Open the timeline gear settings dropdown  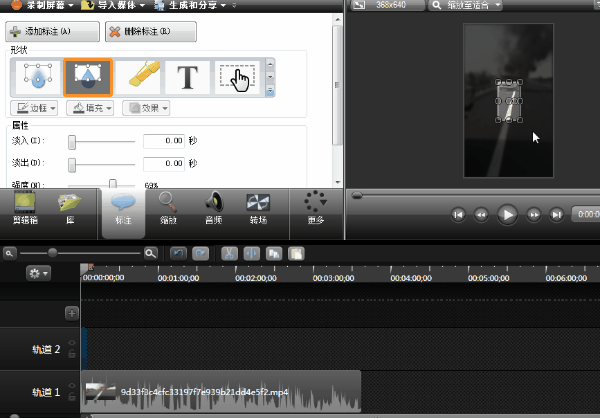point(38,273)
